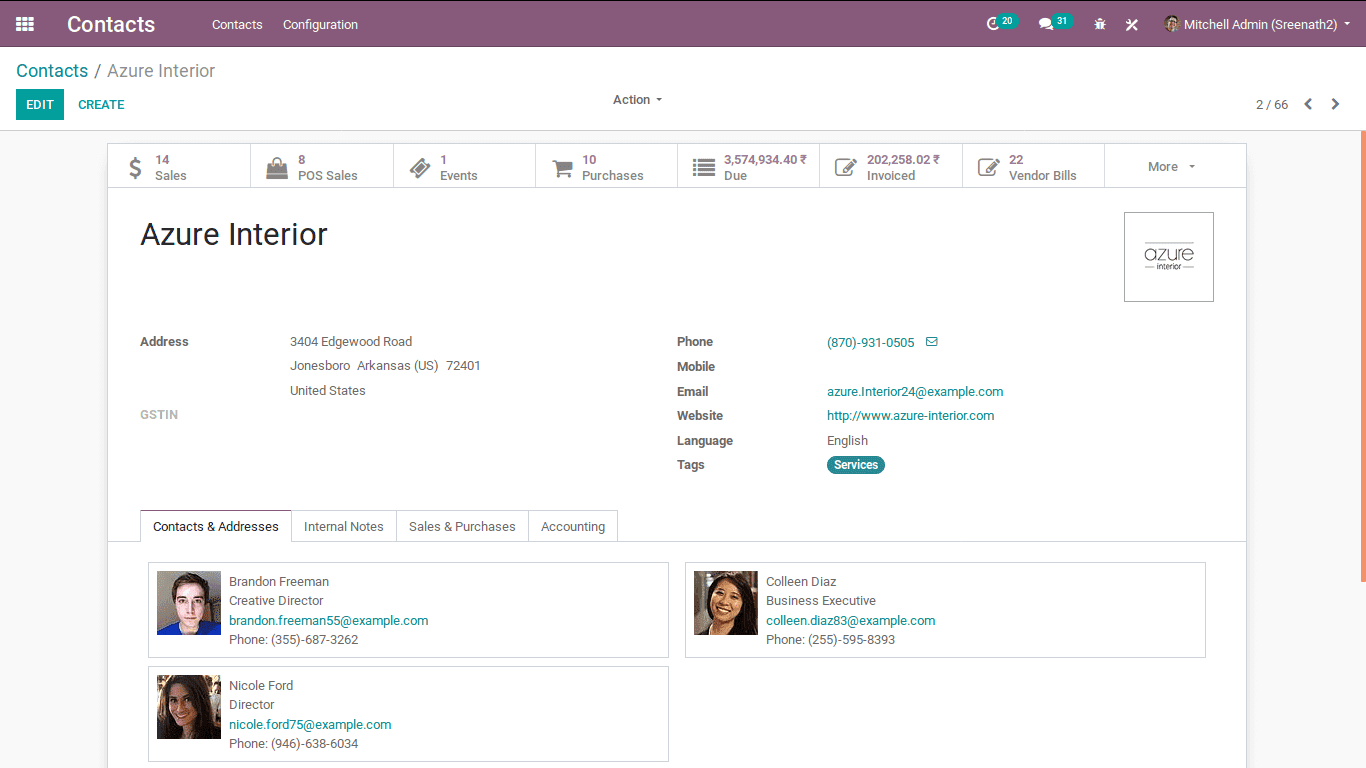Viewport: 1366px width, 768px height.
Task: Go back to Contacts breadcrumb
Action: pos(52,71)
